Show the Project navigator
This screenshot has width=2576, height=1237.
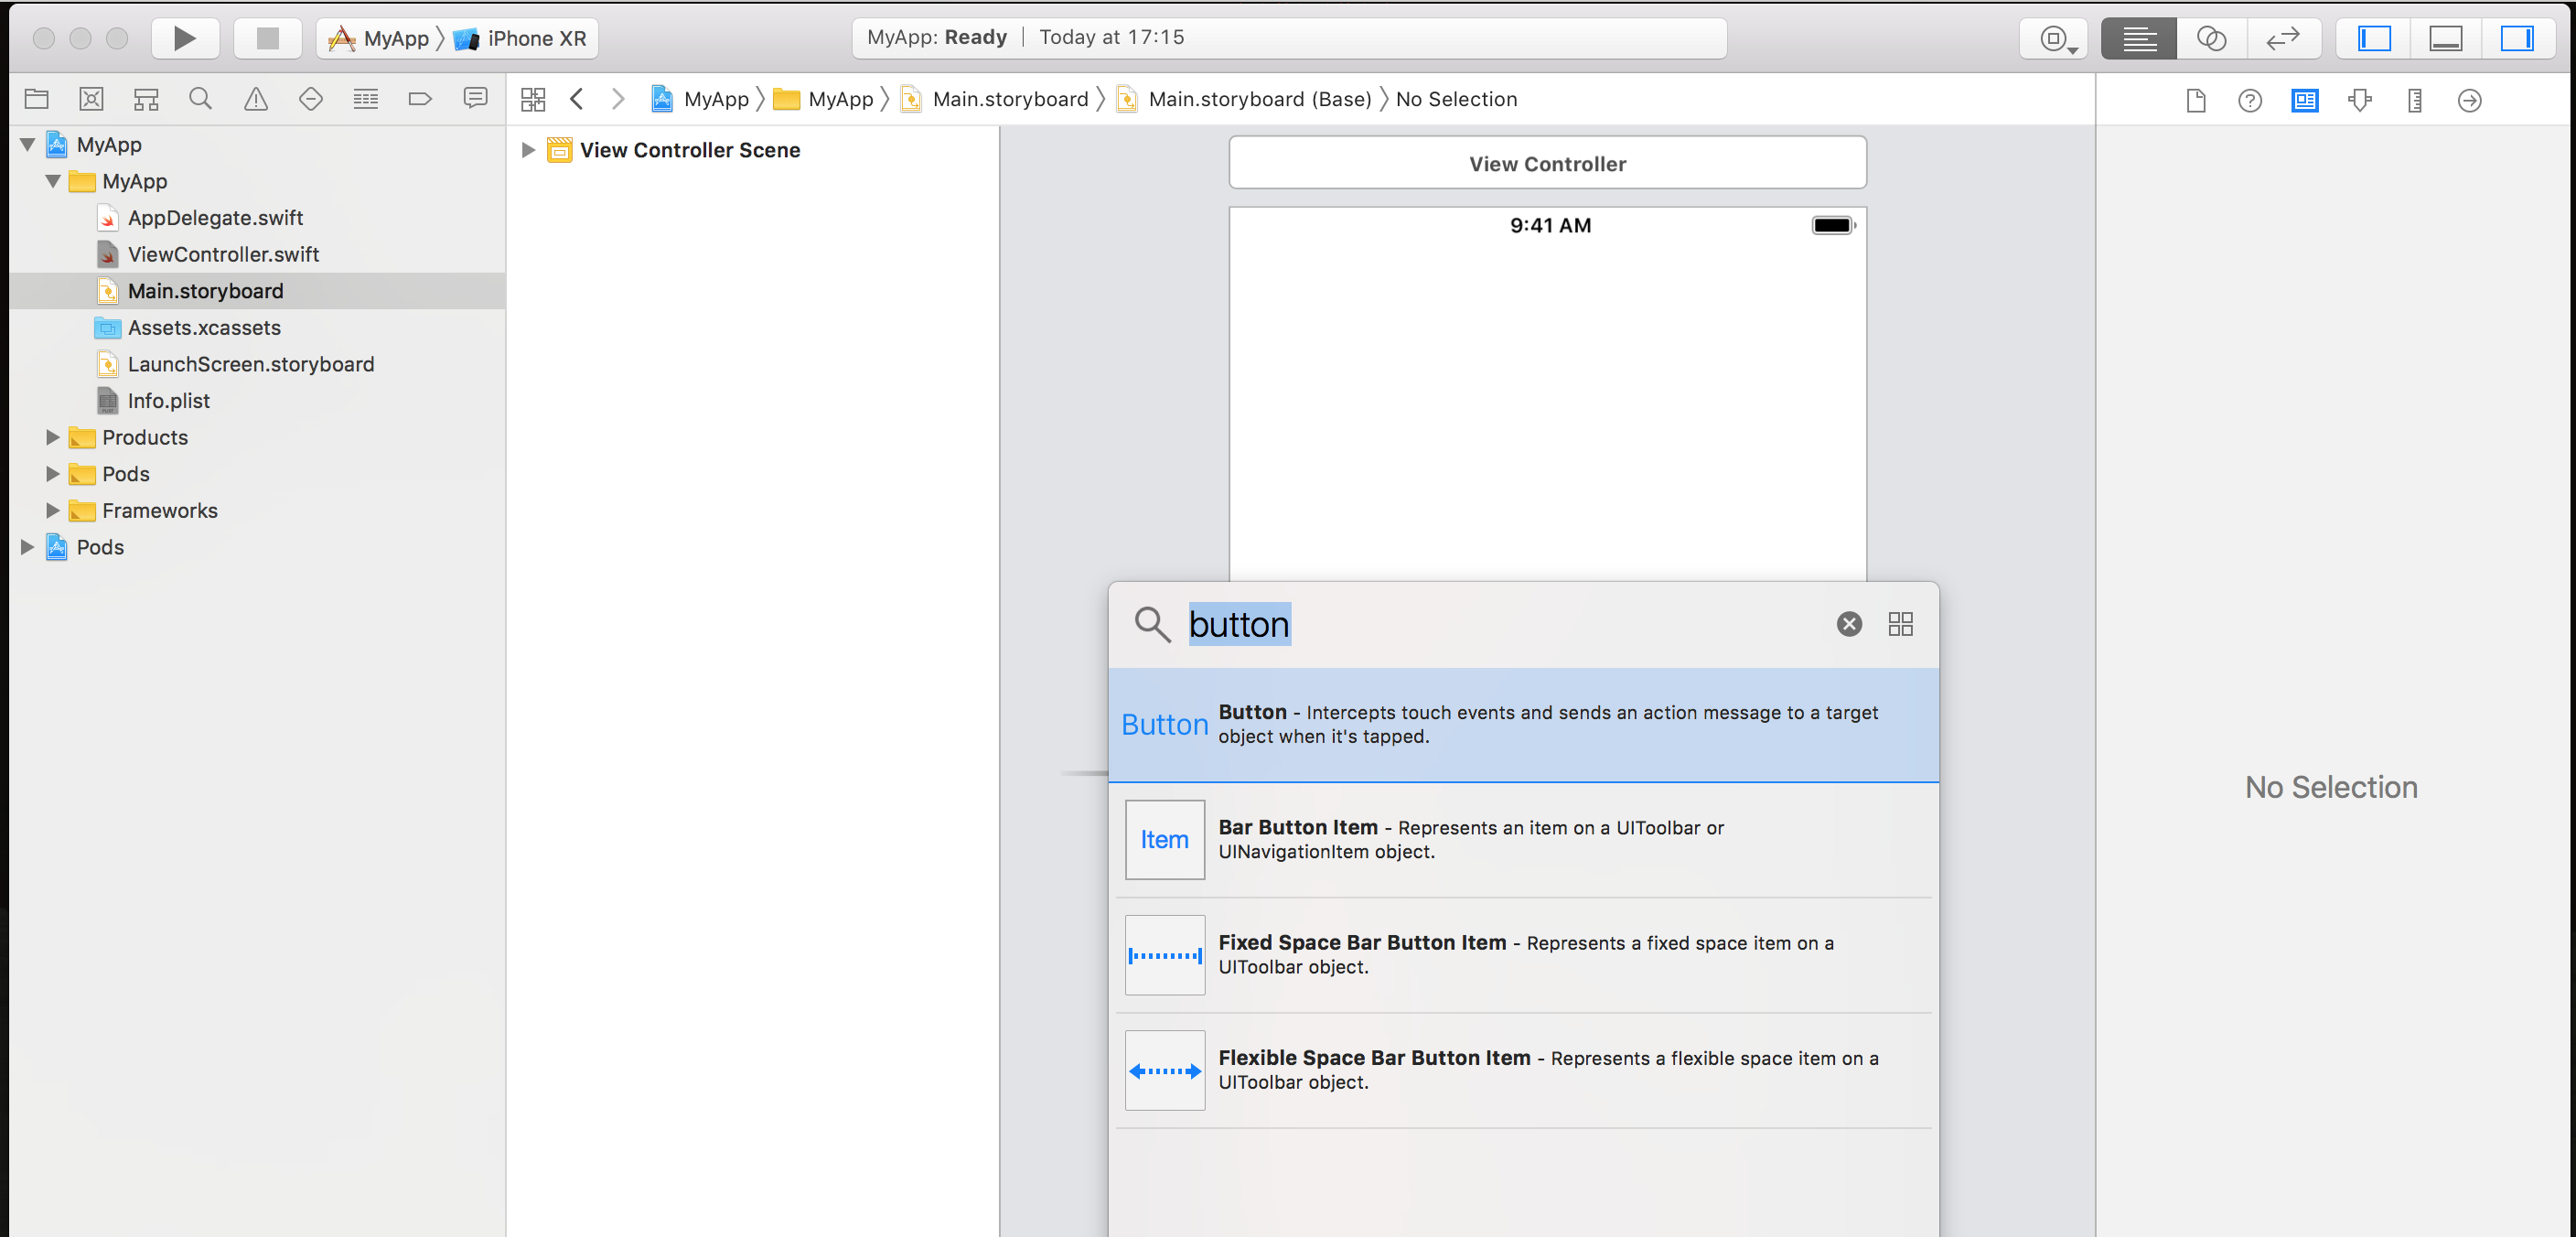pos(37,99)
